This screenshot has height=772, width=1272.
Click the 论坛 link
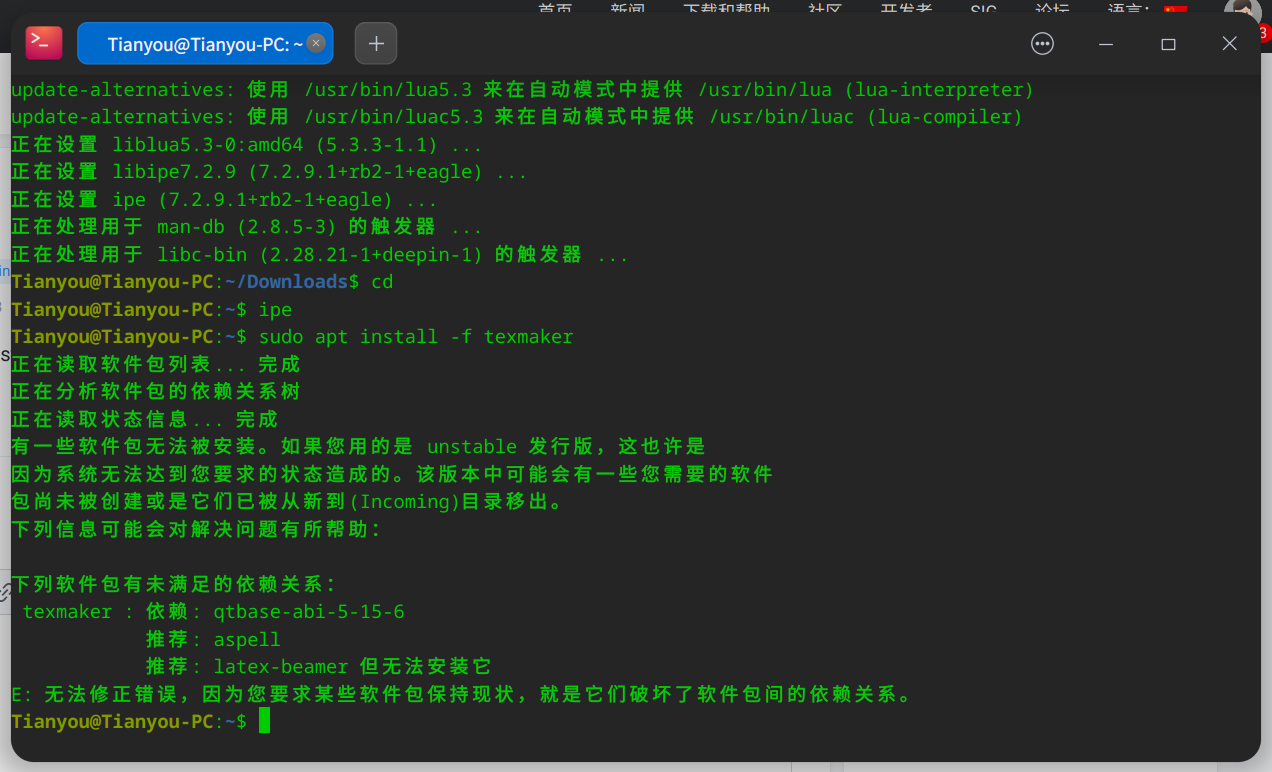pos(1052,10)
